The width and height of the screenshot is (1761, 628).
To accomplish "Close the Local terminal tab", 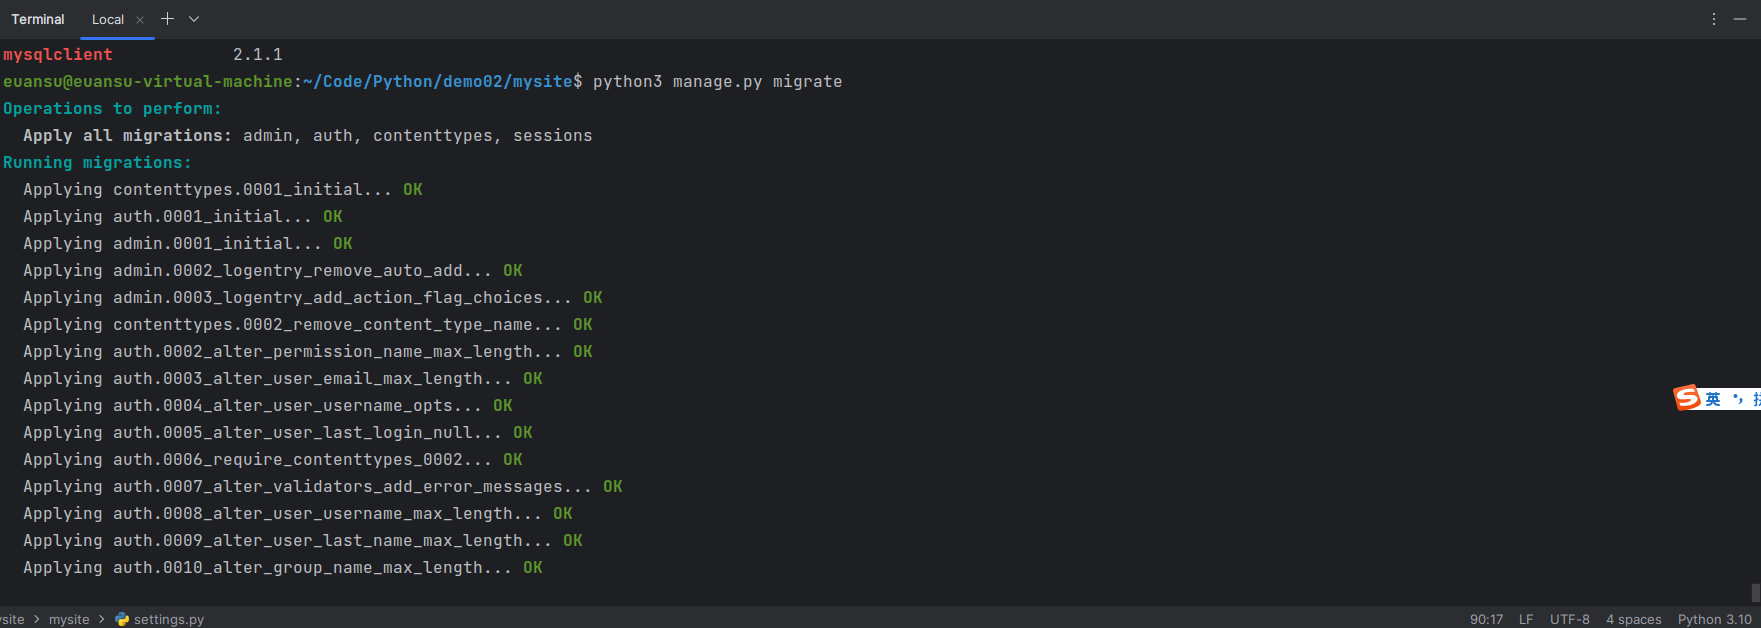I will click(140, 20).
